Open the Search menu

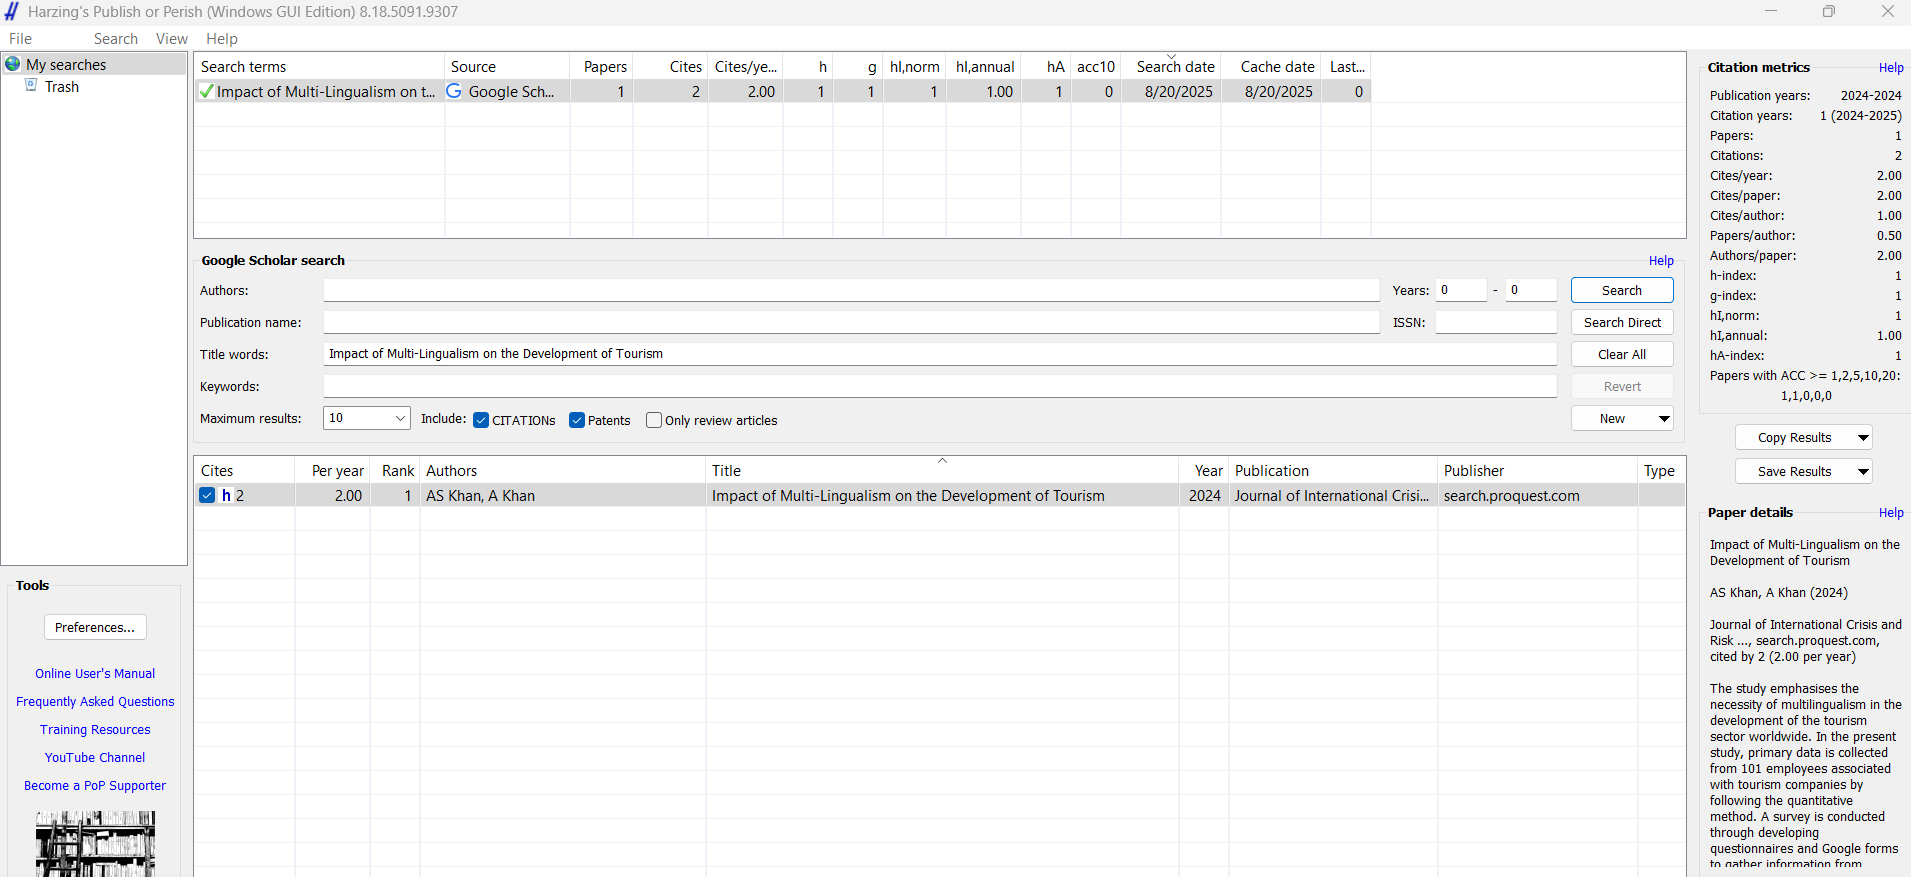[x=116, y=39]
